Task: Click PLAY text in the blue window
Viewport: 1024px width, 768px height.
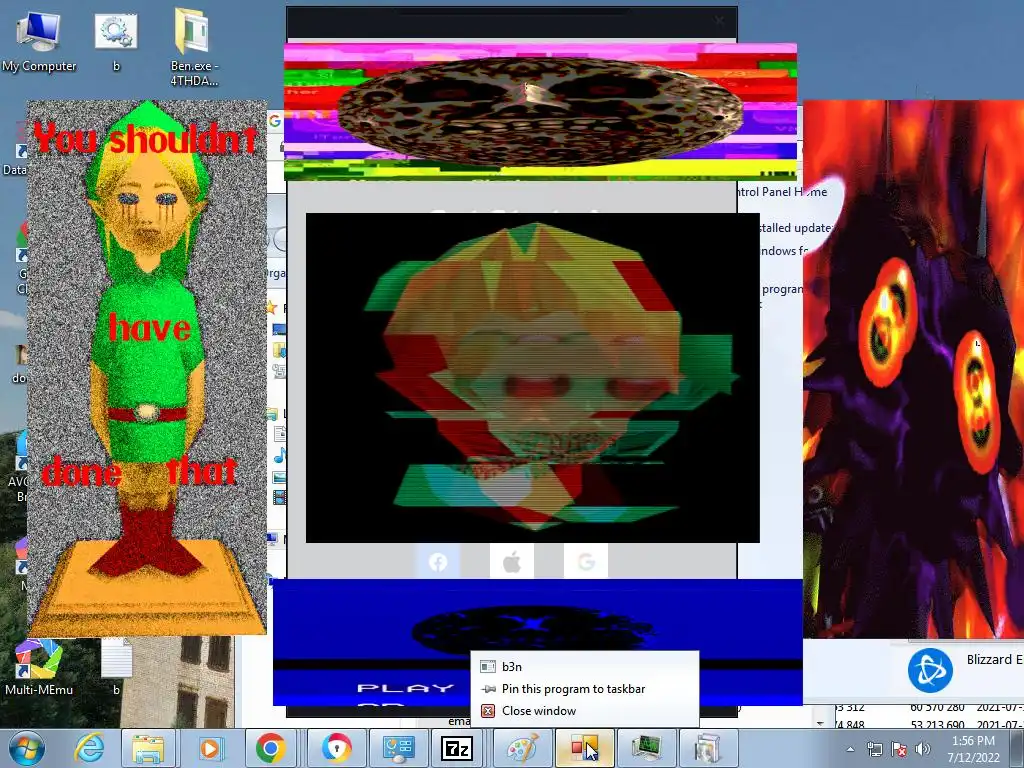Action: tap(406, 688)
